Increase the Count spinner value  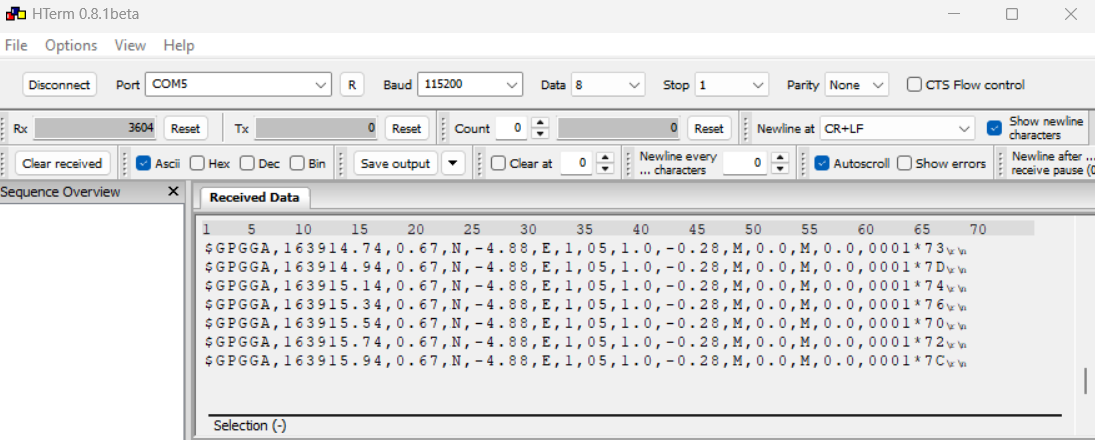(x=540, y=123)
